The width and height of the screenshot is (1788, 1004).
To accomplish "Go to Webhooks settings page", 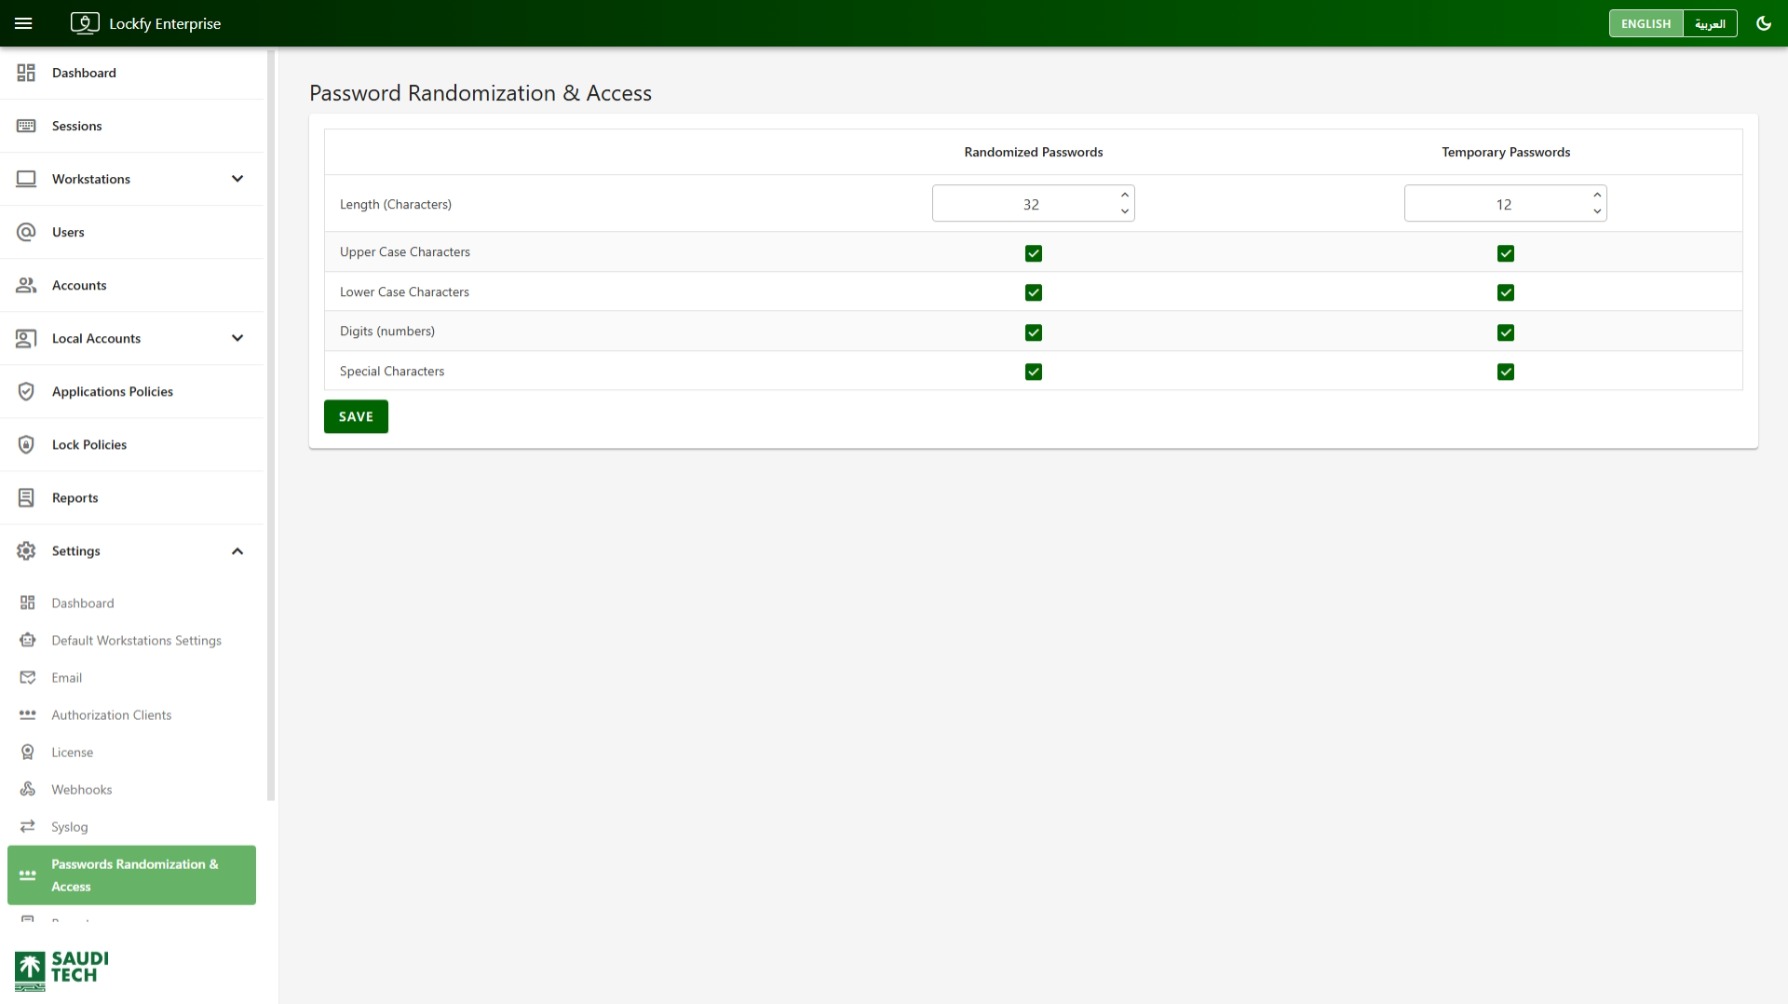I will [133, 789].
